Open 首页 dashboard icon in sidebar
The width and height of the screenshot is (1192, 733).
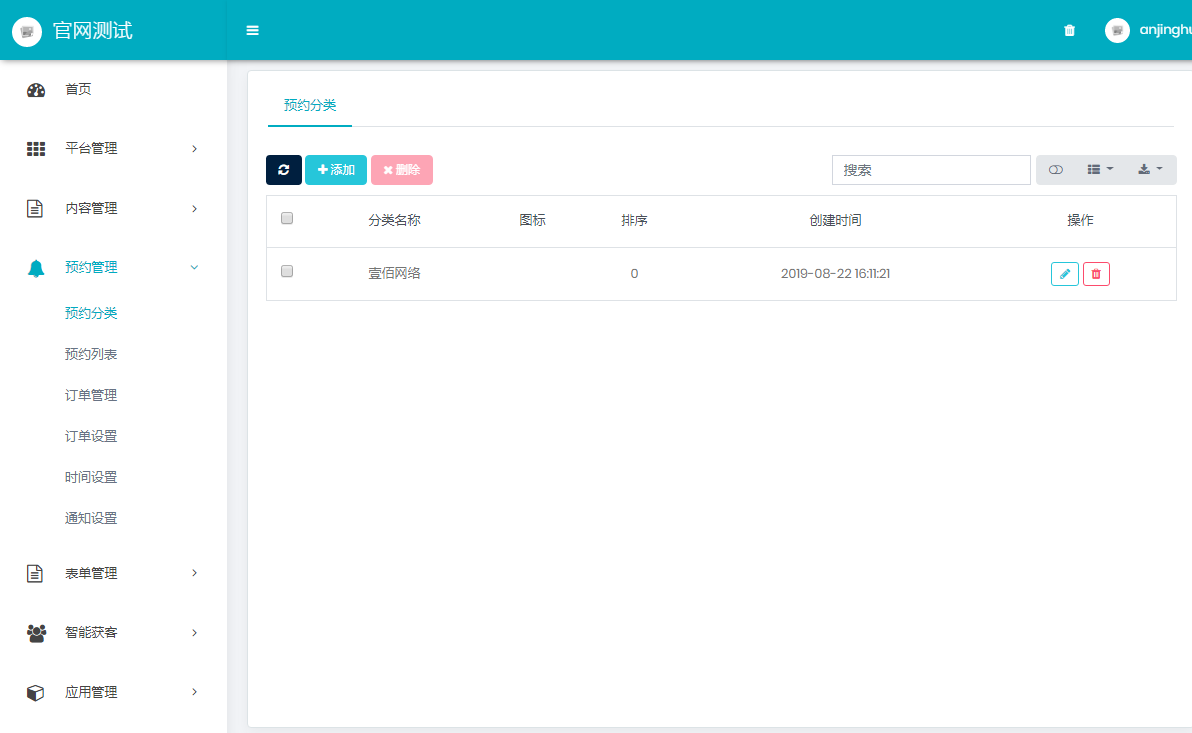click(36, 90)
